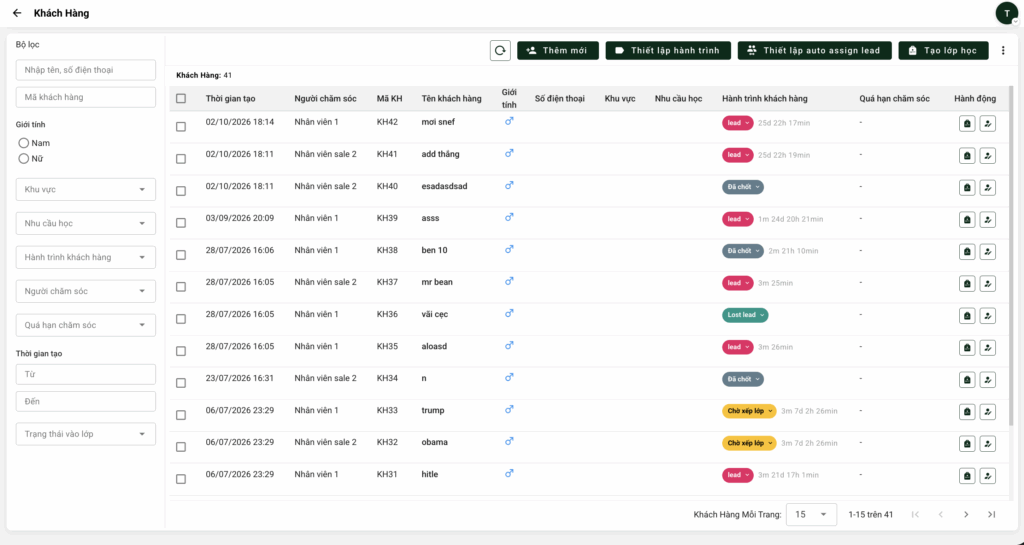Select the Nữ gender radio button
Screen dimensions: 1024x545
(x=24, y=158)
